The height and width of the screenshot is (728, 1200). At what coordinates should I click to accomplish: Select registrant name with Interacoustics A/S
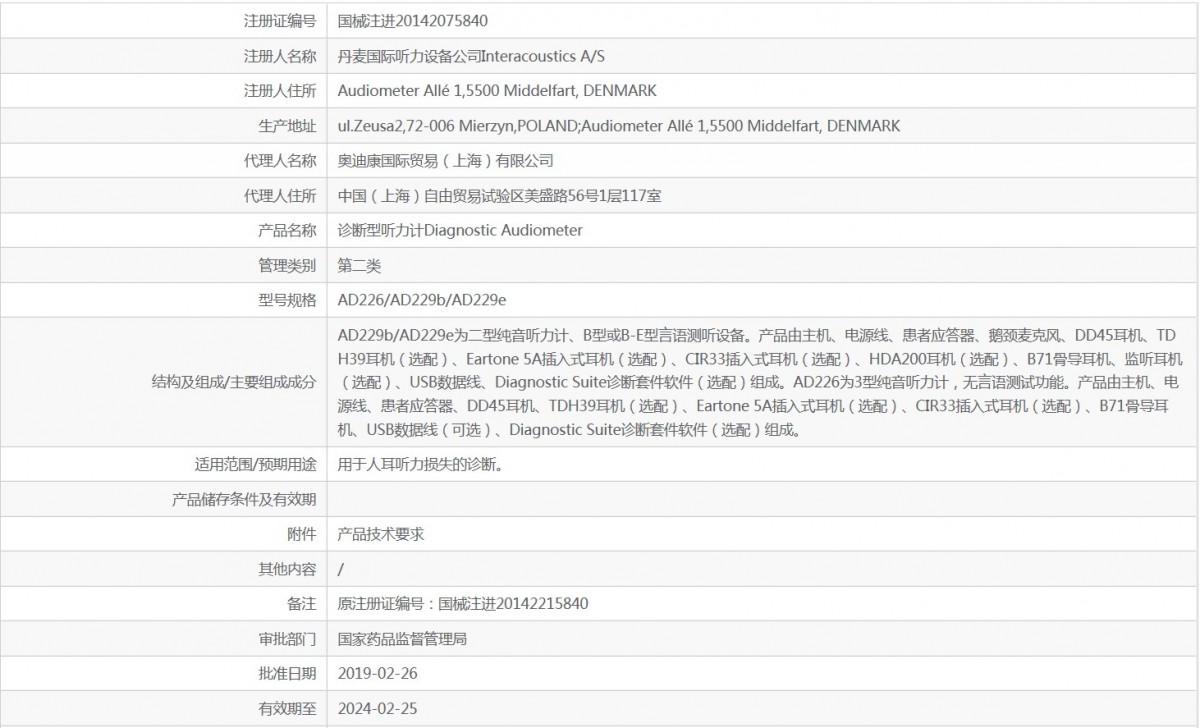471,55
